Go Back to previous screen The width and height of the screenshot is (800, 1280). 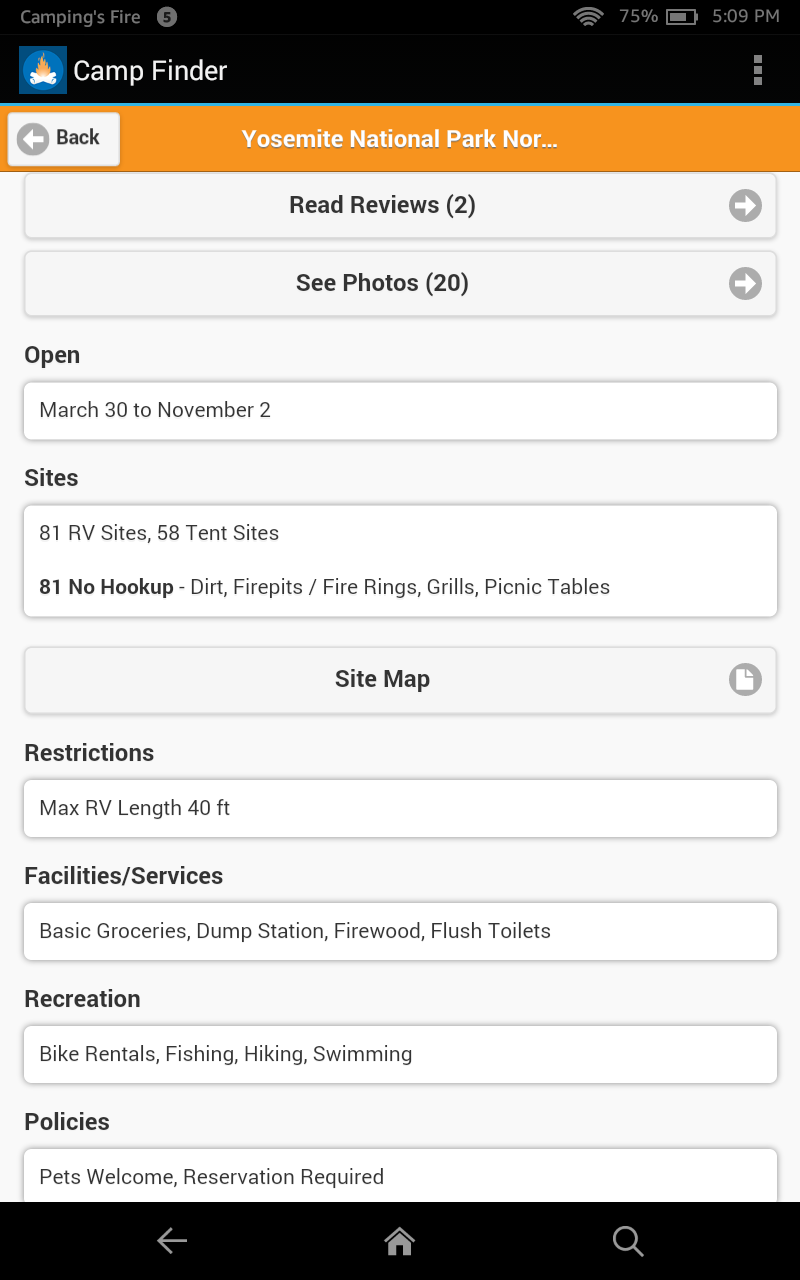(x=64, y=138)
